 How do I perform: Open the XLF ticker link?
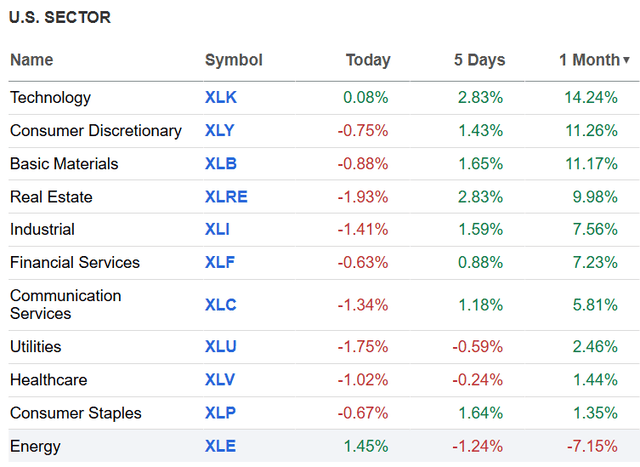coord(219,263)
